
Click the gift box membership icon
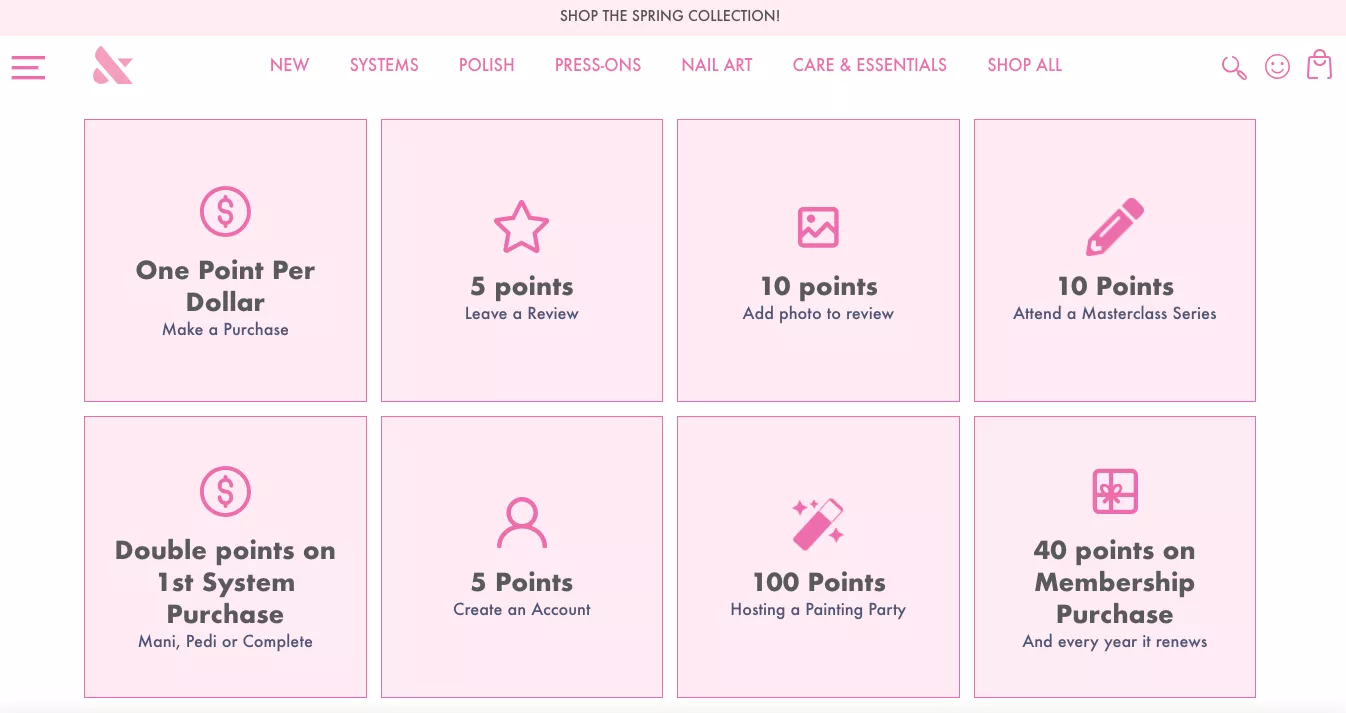(1114, 491)
